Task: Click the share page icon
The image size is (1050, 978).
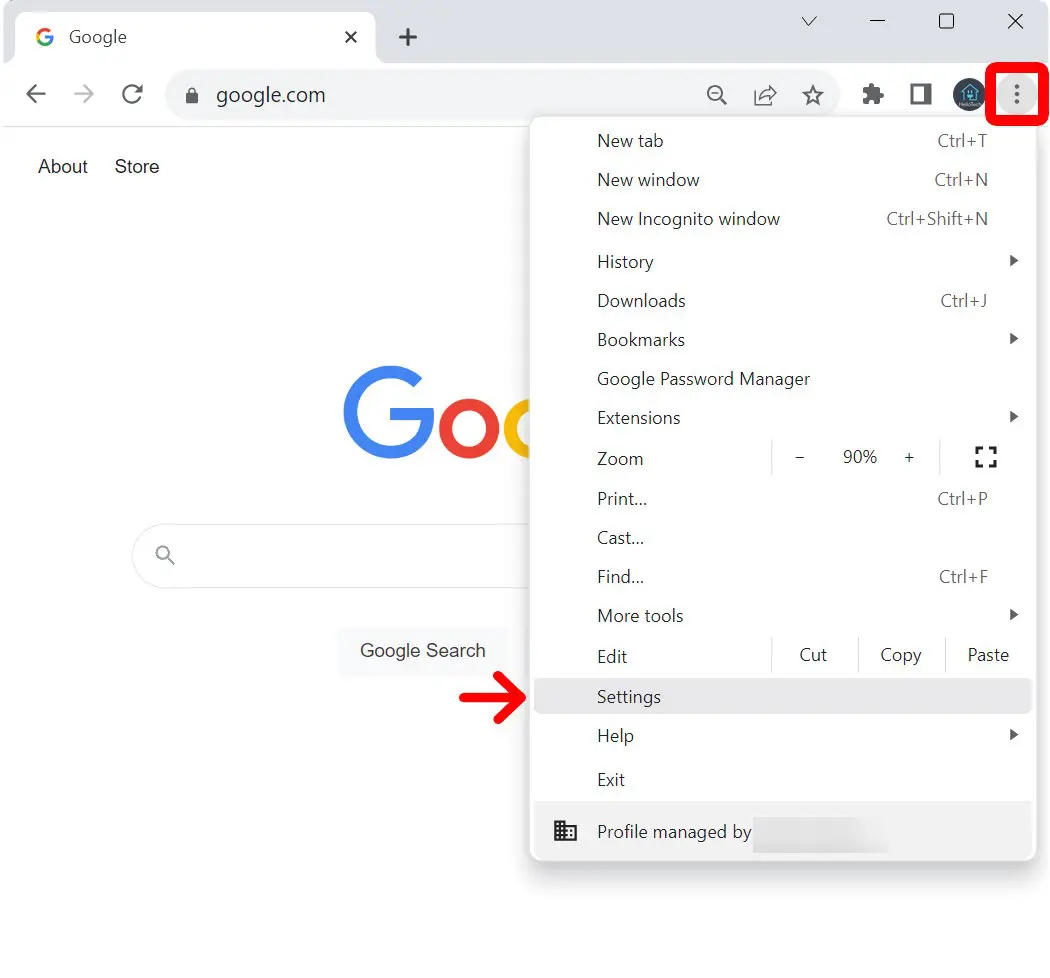Action: point(765,95)
